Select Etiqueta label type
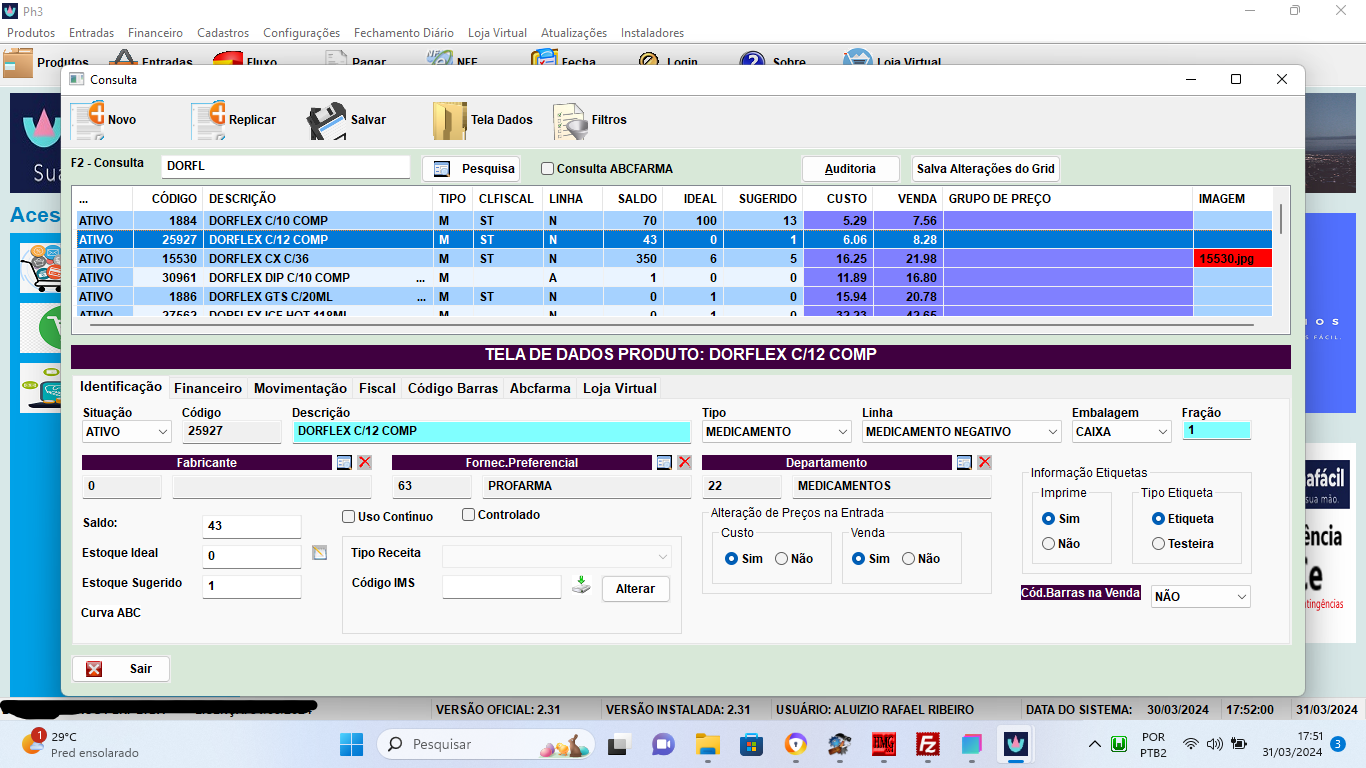 (1159, 519)
